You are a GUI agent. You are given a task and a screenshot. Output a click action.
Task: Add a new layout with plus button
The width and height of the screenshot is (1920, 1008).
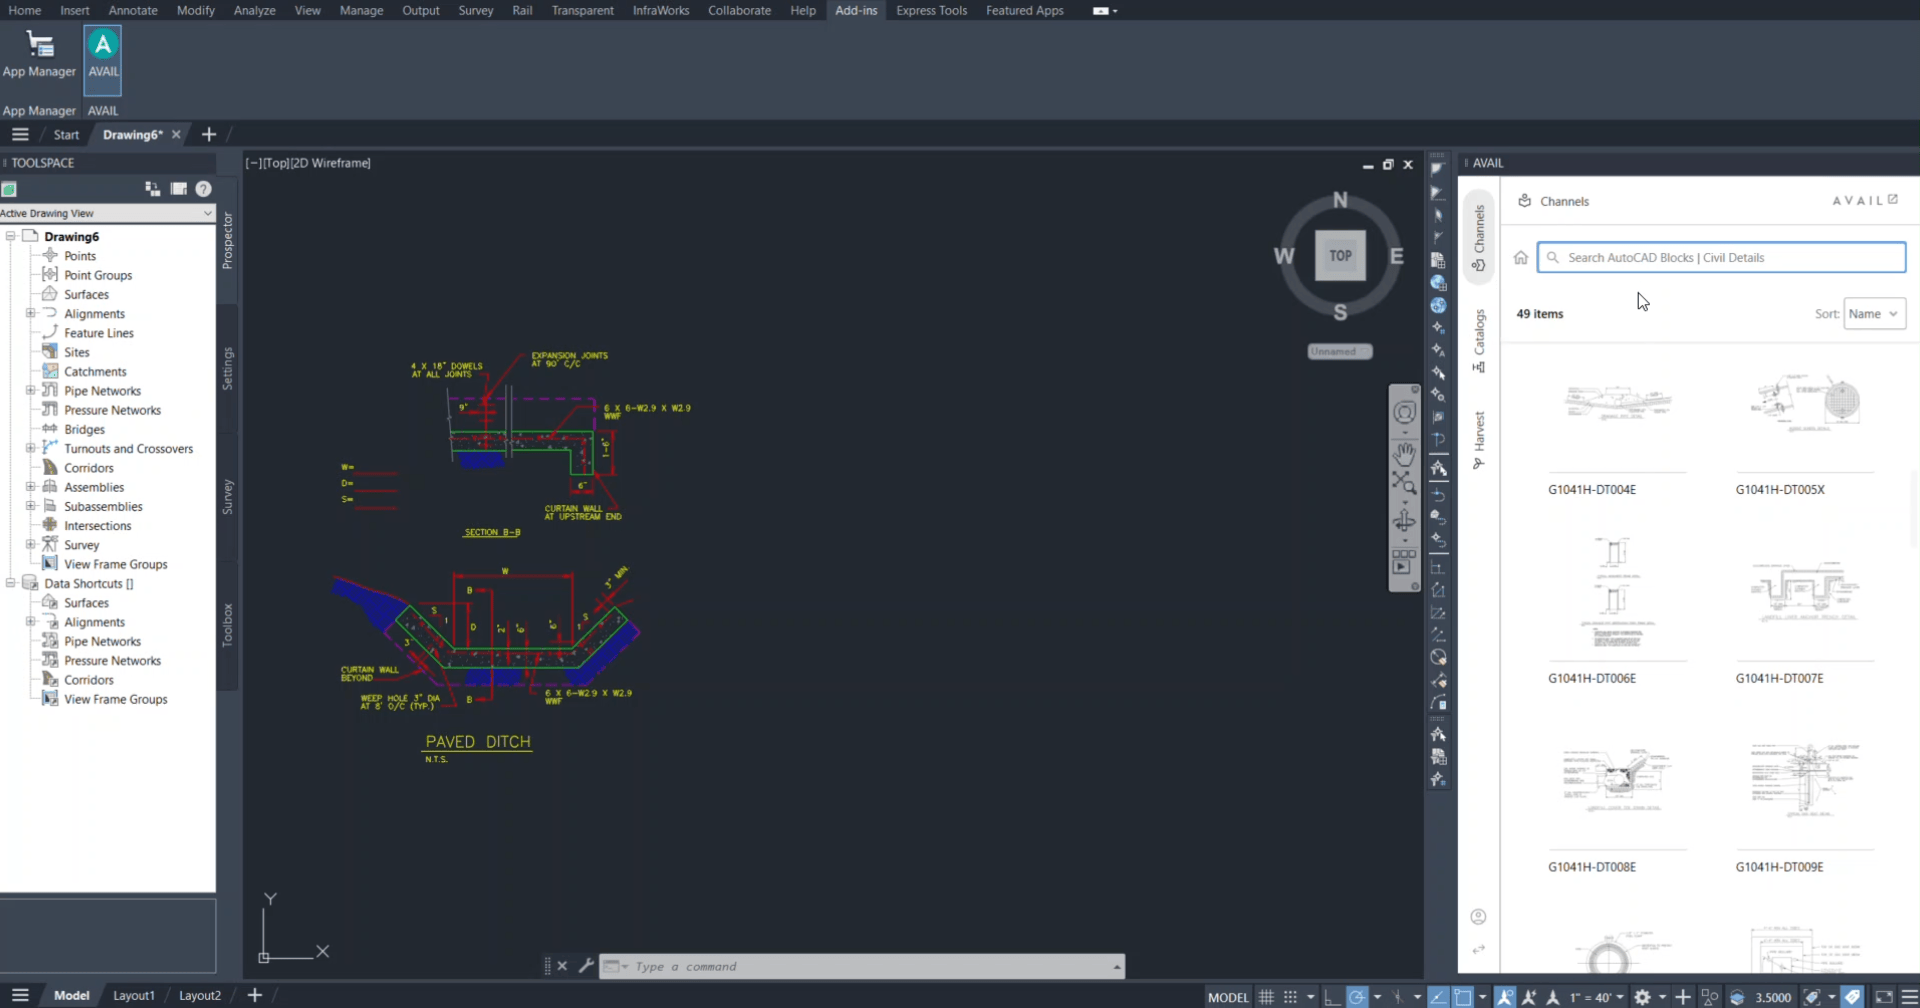[x=254, y=995]
